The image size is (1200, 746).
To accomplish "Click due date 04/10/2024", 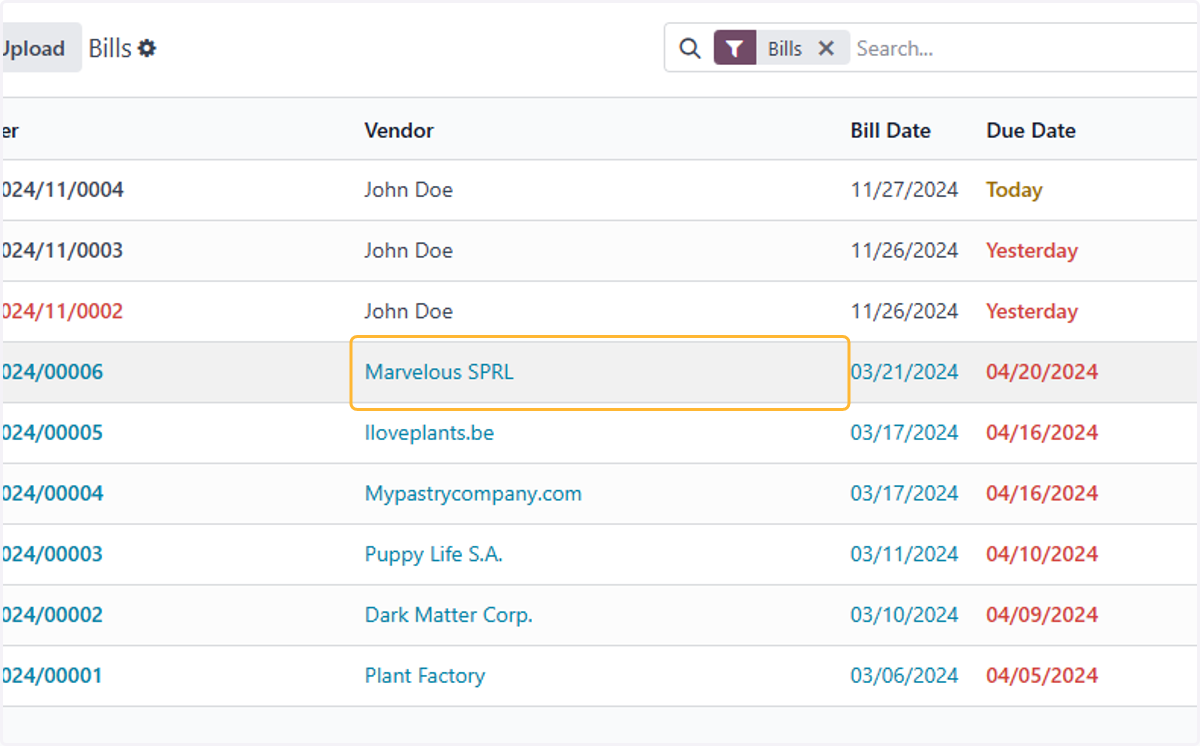I will 1042,554.
